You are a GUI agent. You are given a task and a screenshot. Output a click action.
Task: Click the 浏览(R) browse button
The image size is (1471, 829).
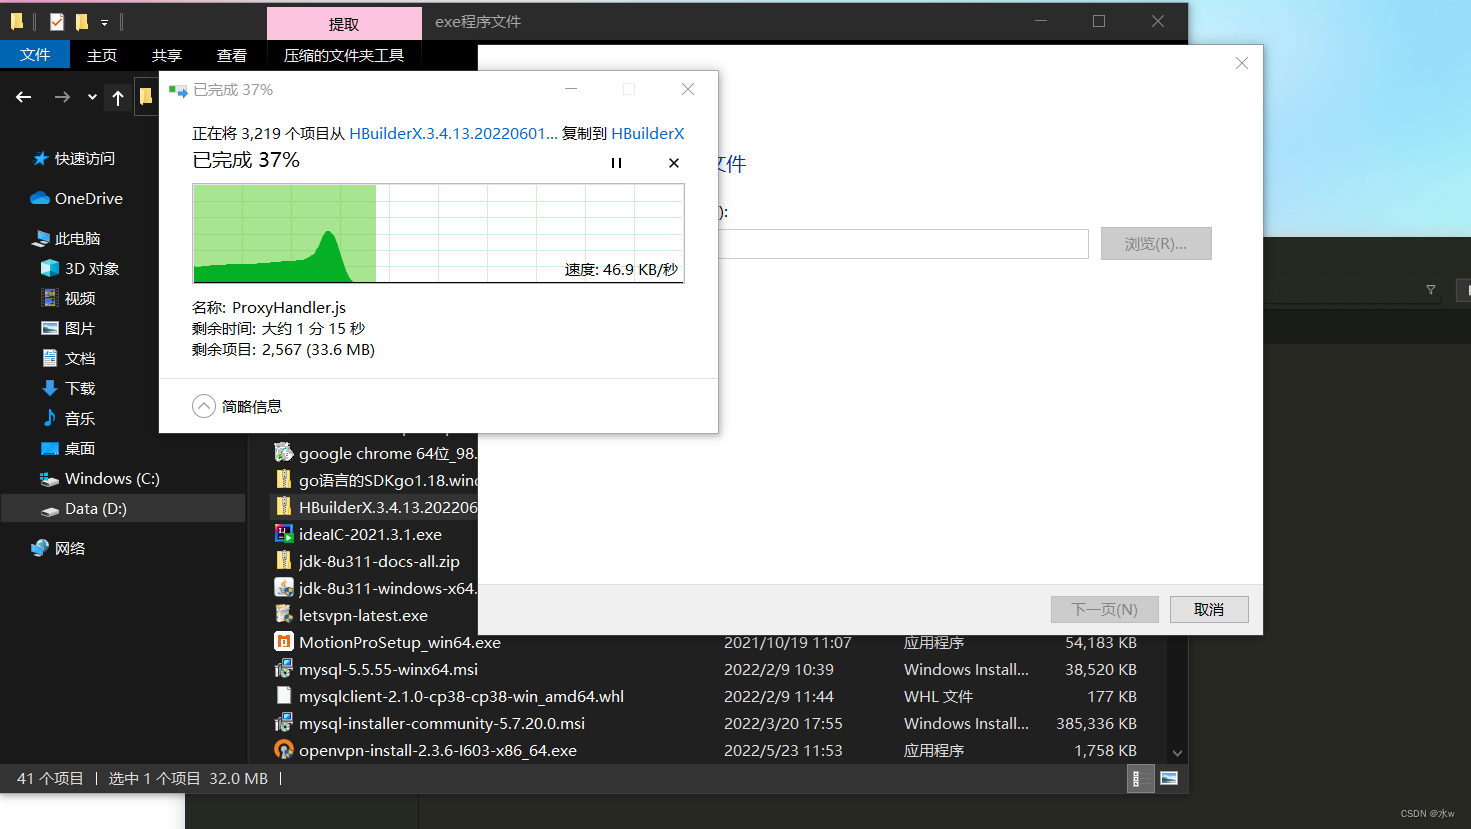point(1156,243)
